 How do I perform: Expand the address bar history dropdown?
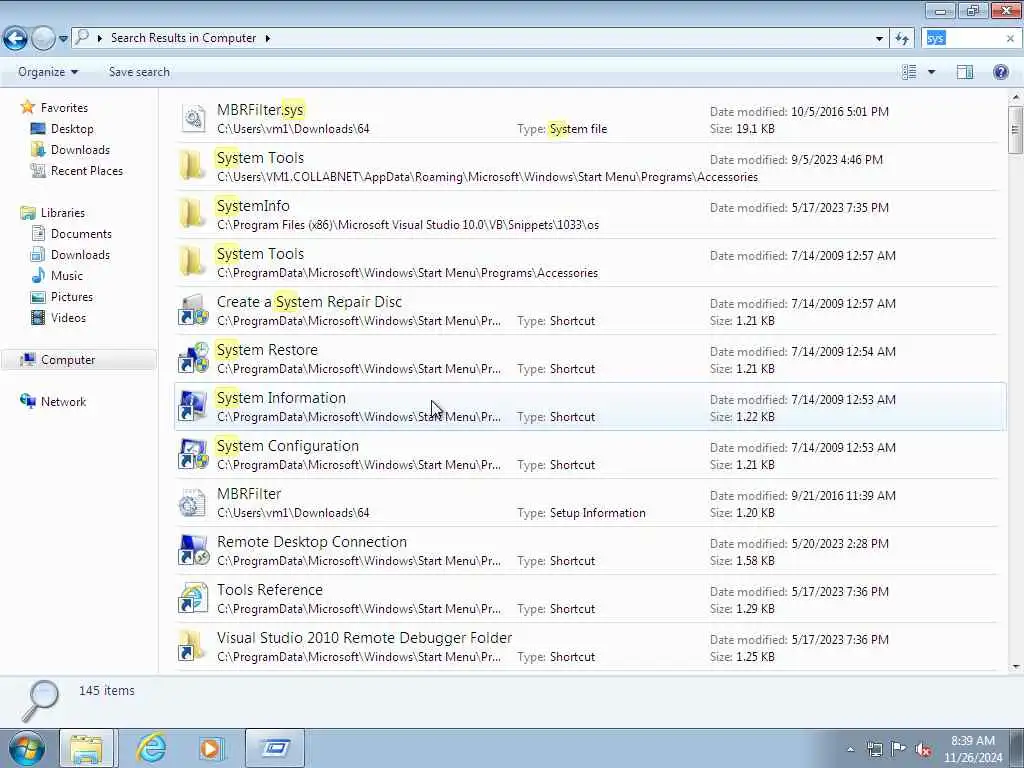(879, 39)
